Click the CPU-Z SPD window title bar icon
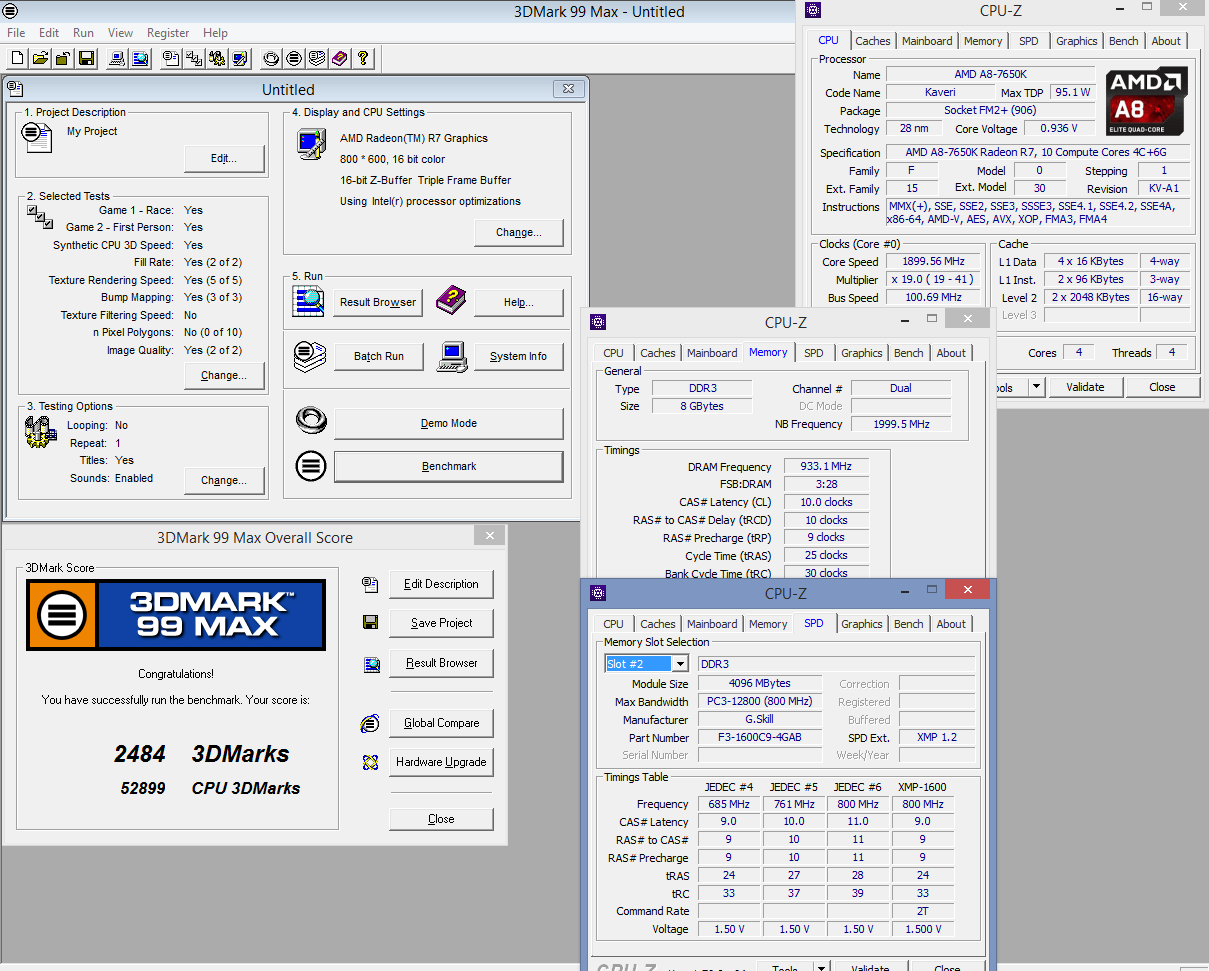The height and width of the screenshot is (971, 1209). click(598, 592)
